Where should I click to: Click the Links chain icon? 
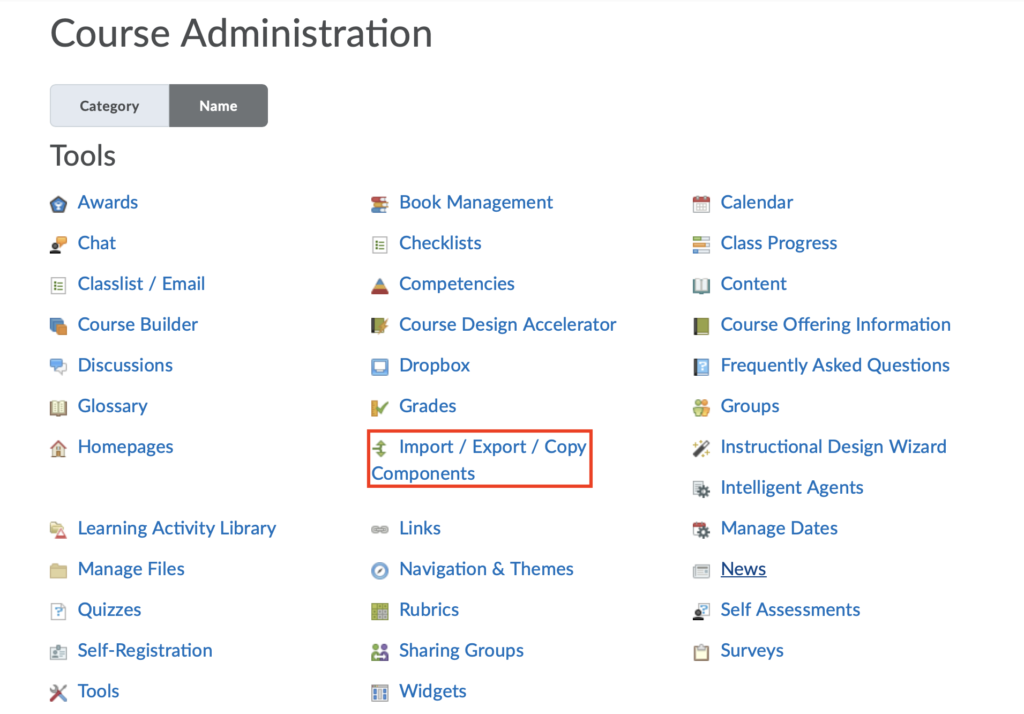point(379,529)
